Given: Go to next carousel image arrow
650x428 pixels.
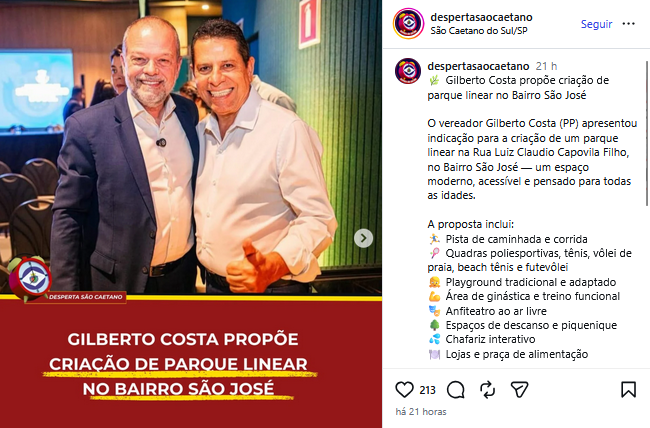Looking at the screenshot, I should point(364,238).
